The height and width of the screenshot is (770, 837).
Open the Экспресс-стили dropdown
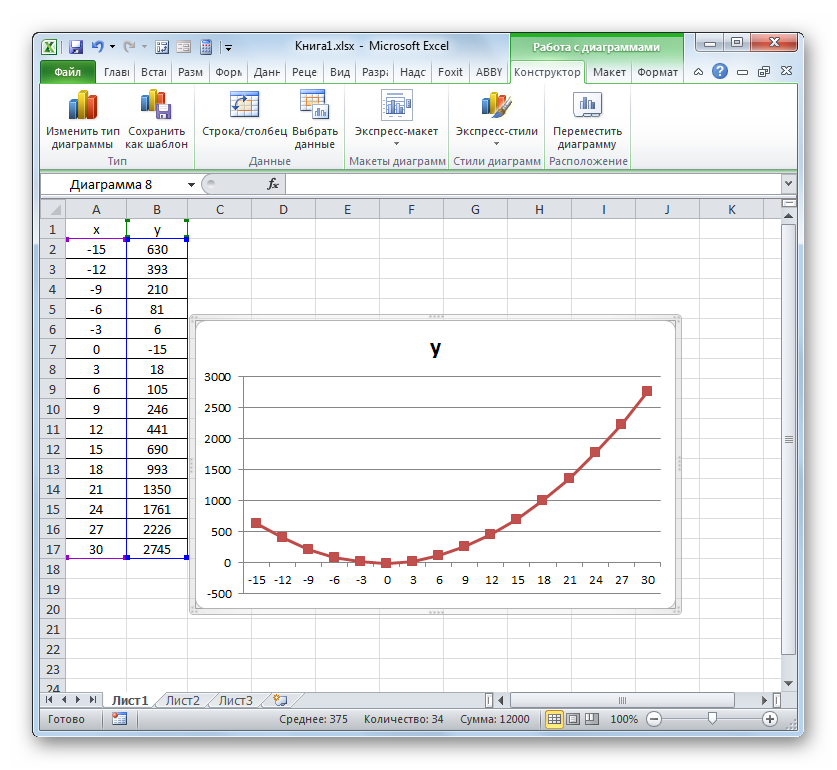pyautogui.click(x=496, y=143)
